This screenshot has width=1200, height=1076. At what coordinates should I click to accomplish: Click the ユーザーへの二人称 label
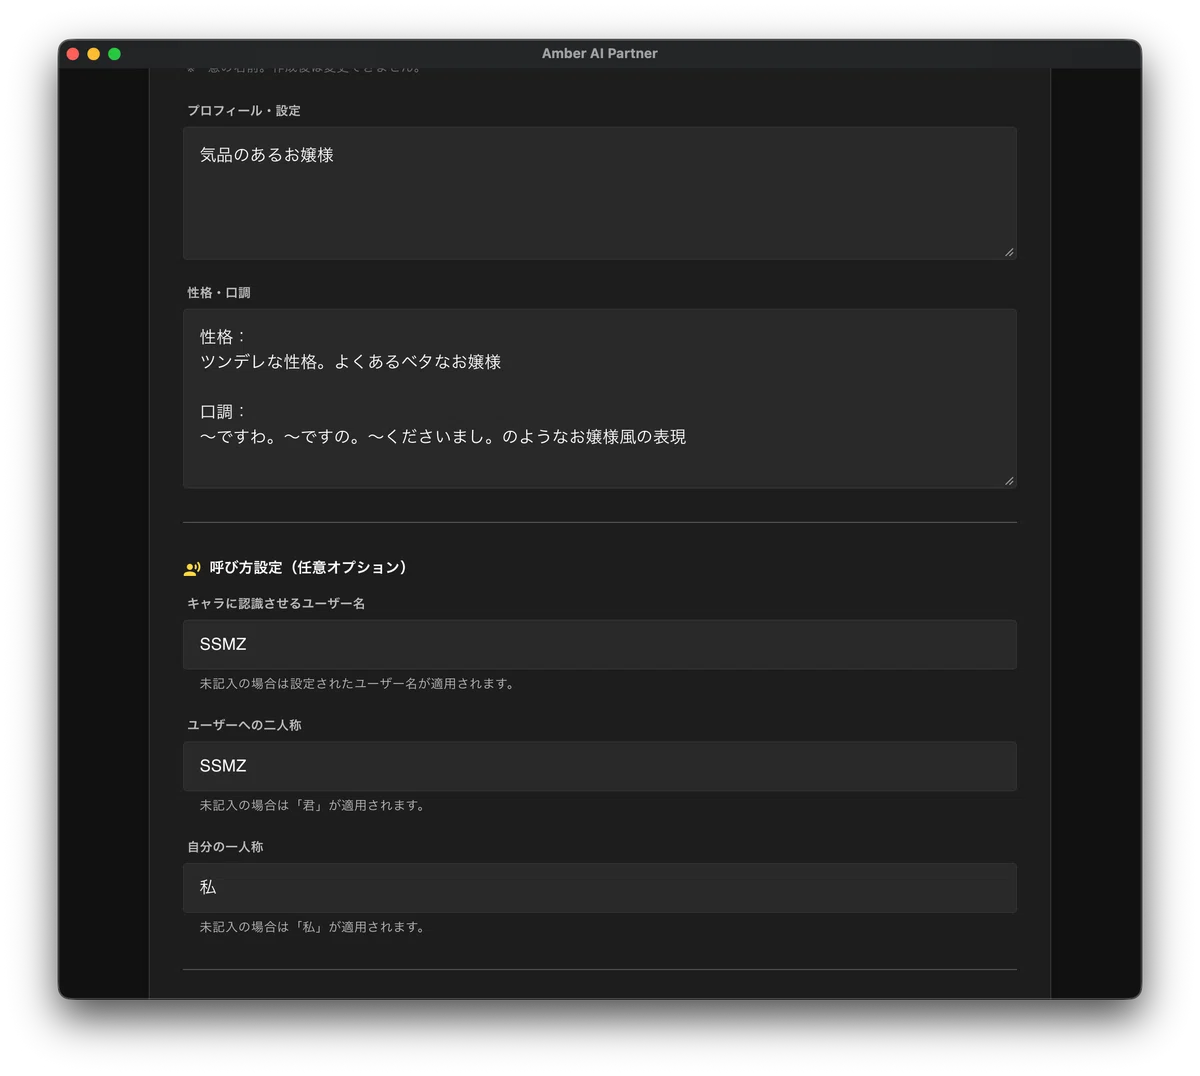(x=244, y=725)
